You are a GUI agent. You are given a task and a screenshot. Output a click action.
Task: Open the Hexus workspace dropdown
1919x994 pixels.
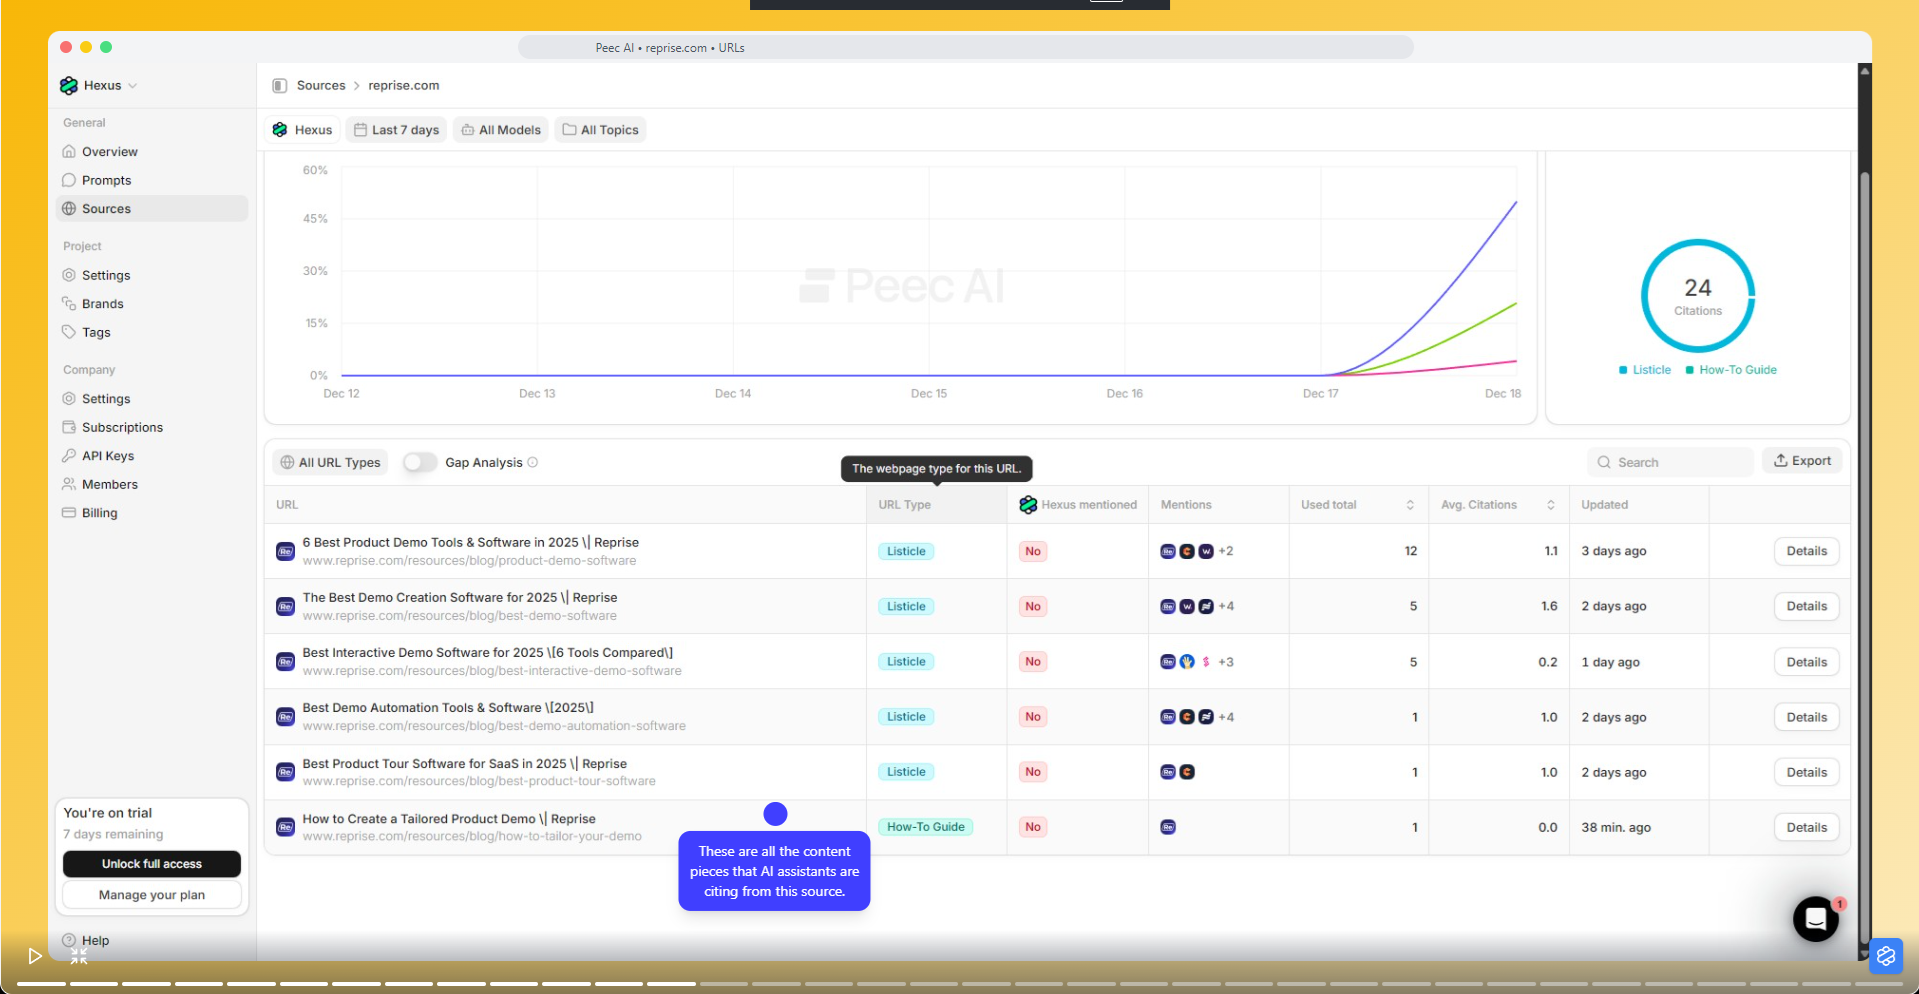pos(98,85)
